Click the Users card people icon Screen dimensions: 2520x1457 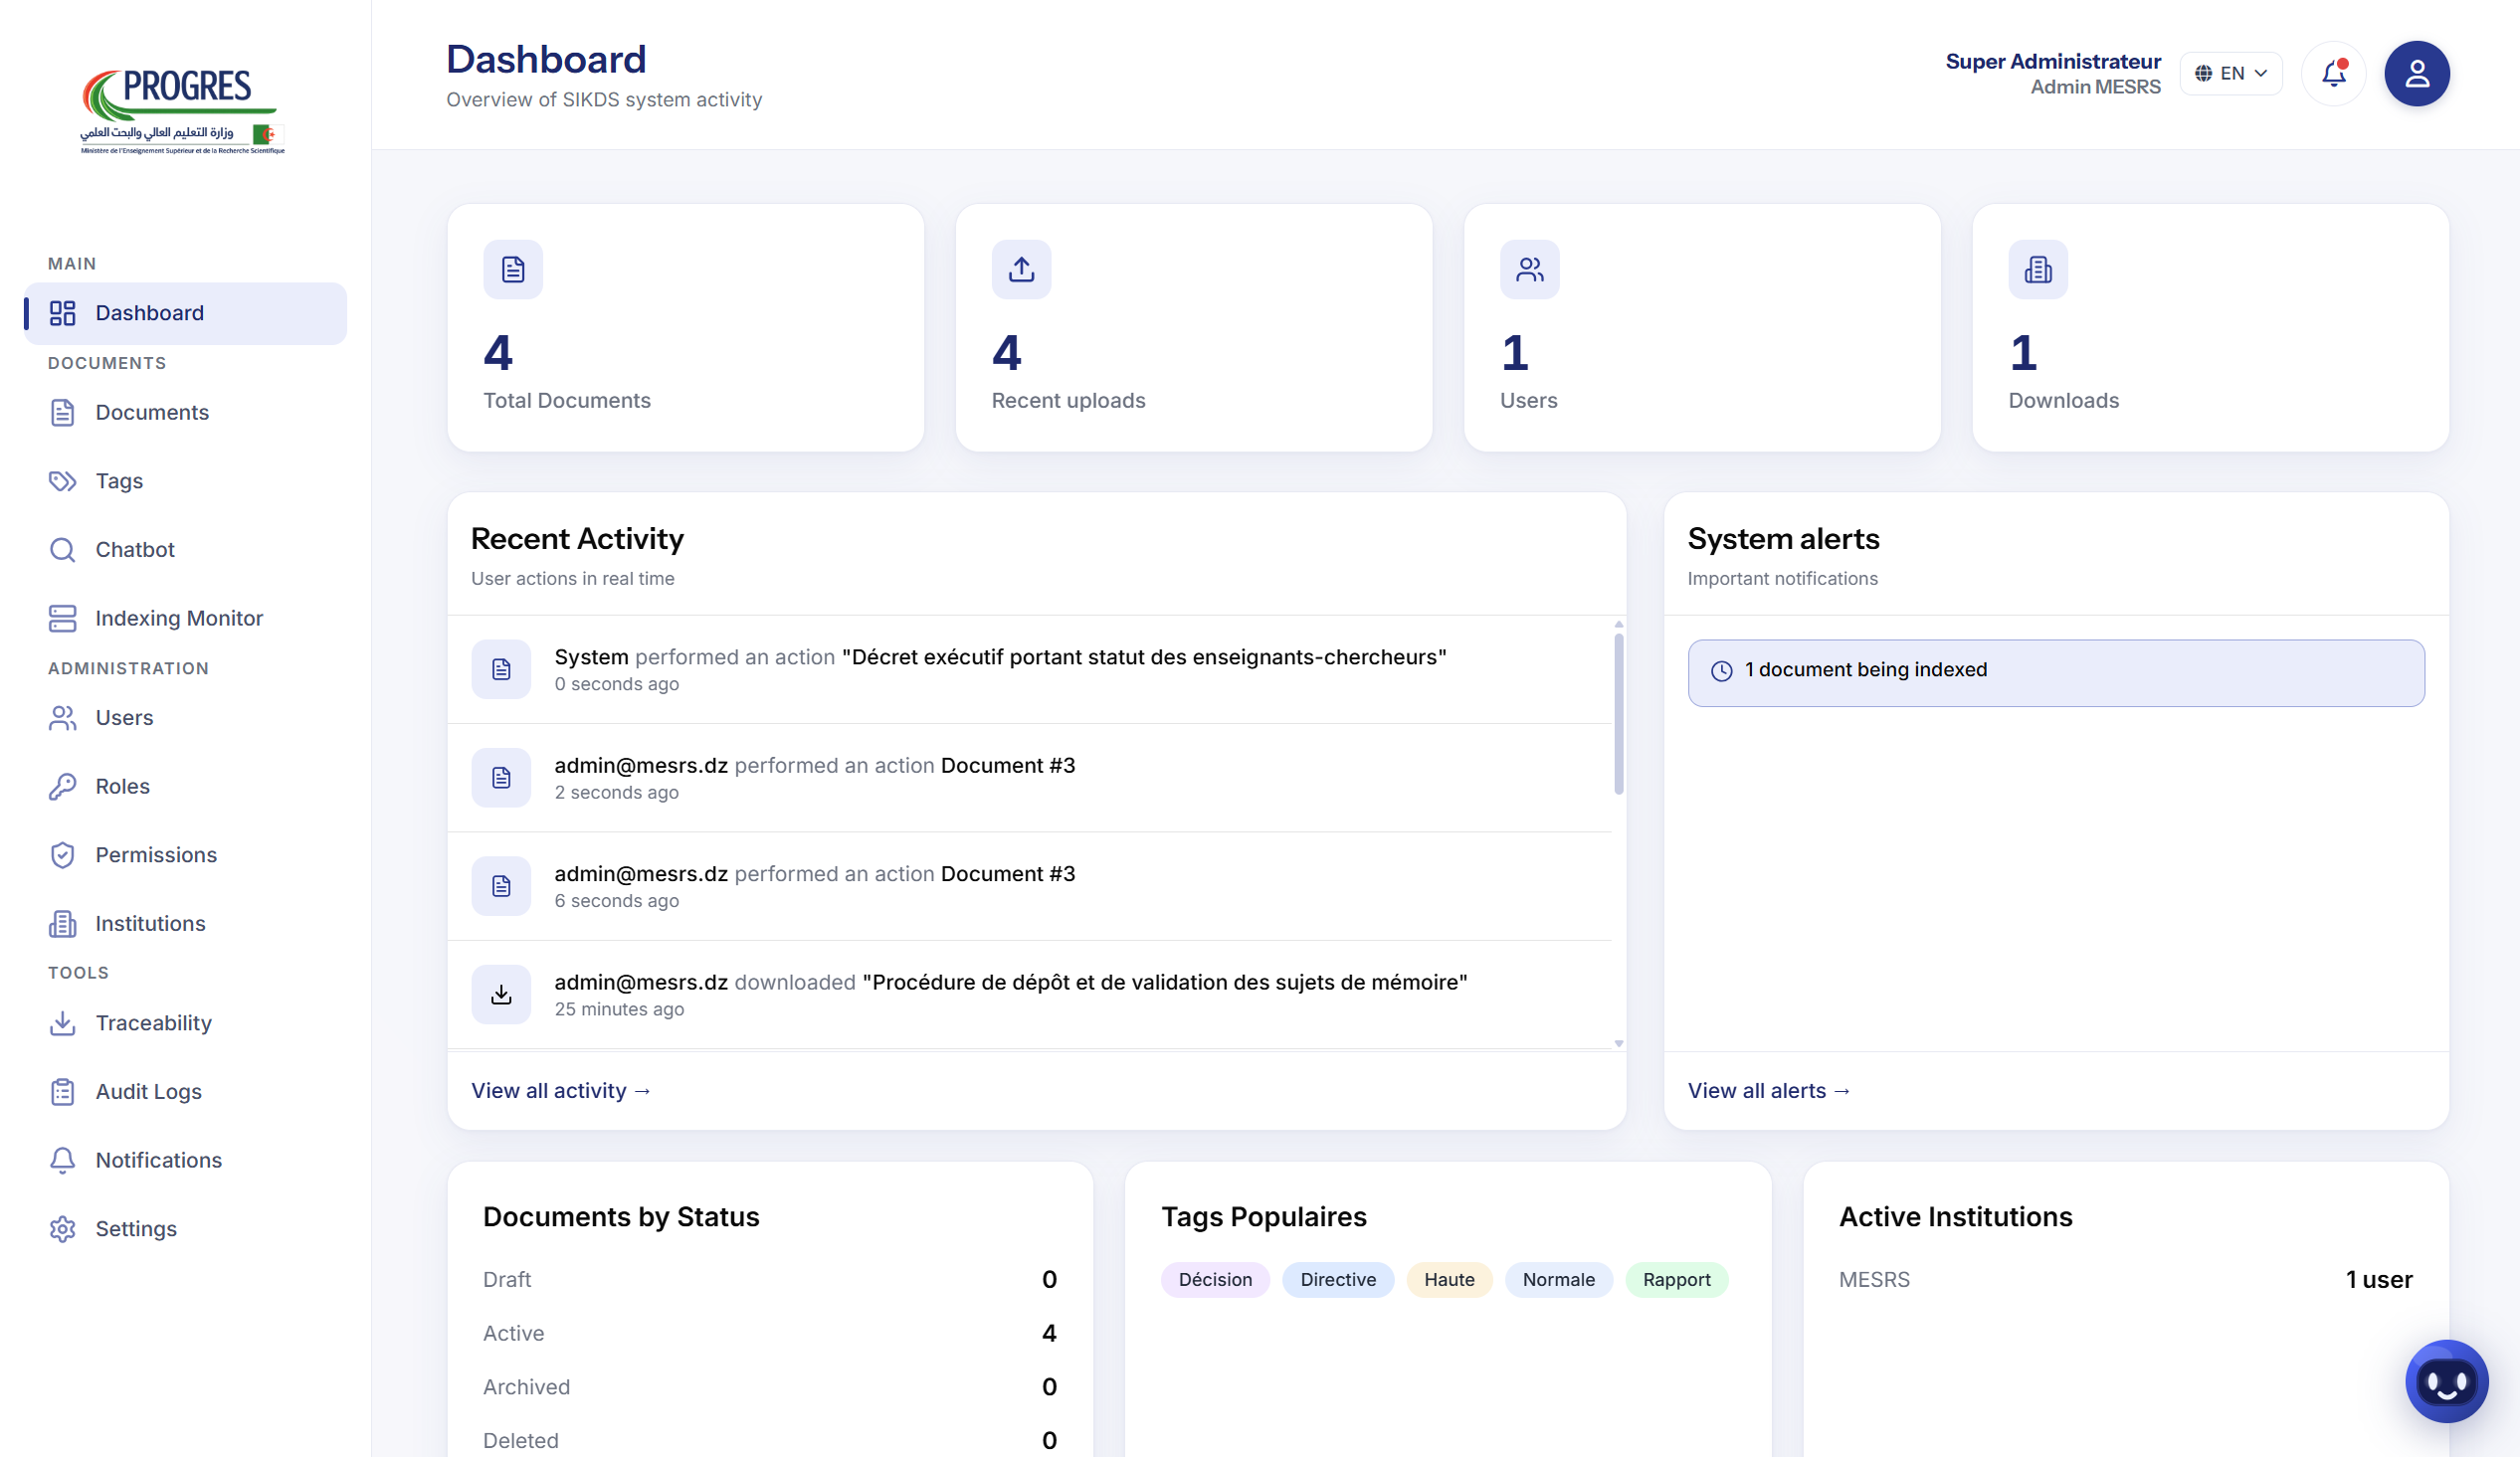click(x=1529, y=270)
